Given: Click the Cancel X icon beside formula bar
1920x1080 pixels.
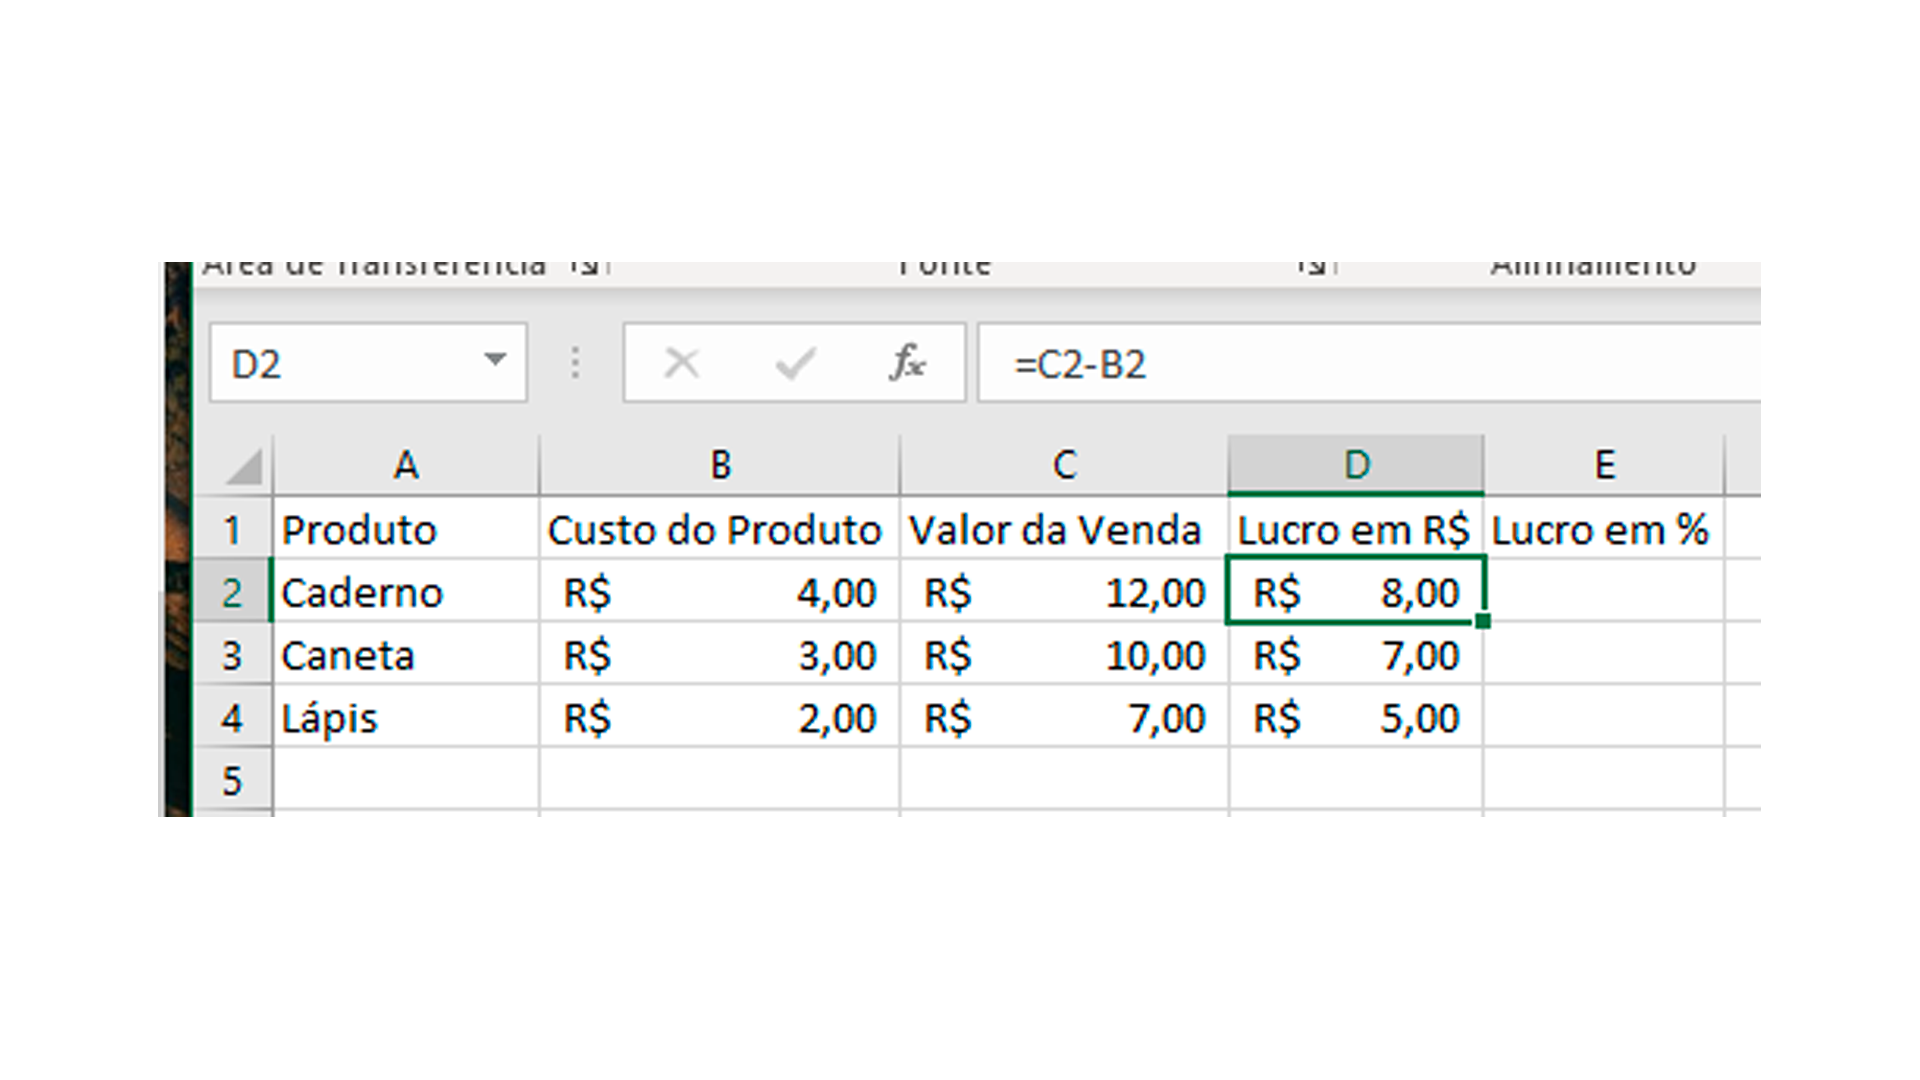Looking at the screenshot, I should [680, 363].
